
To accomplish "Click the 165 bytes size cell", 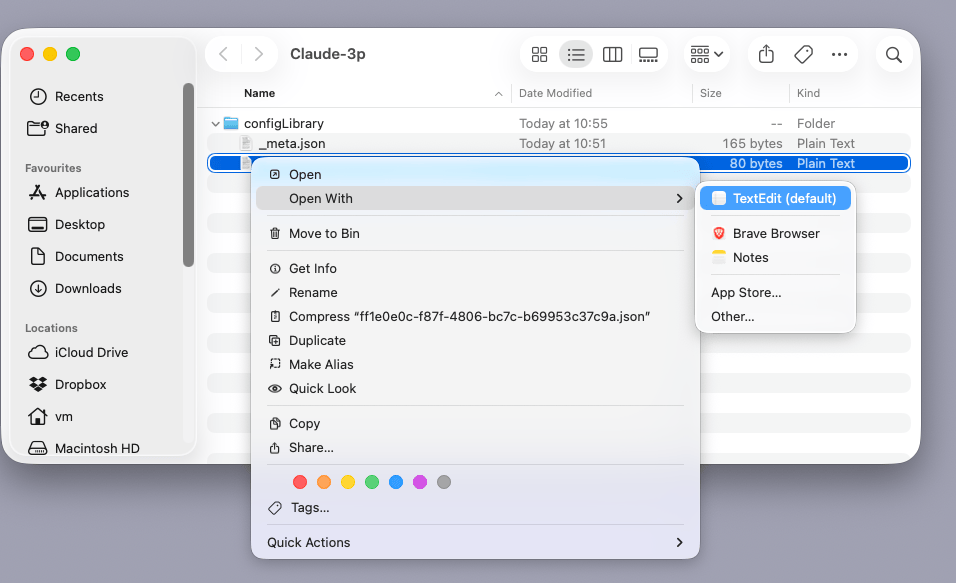I will pyautogui.click(x=752, y=143).
